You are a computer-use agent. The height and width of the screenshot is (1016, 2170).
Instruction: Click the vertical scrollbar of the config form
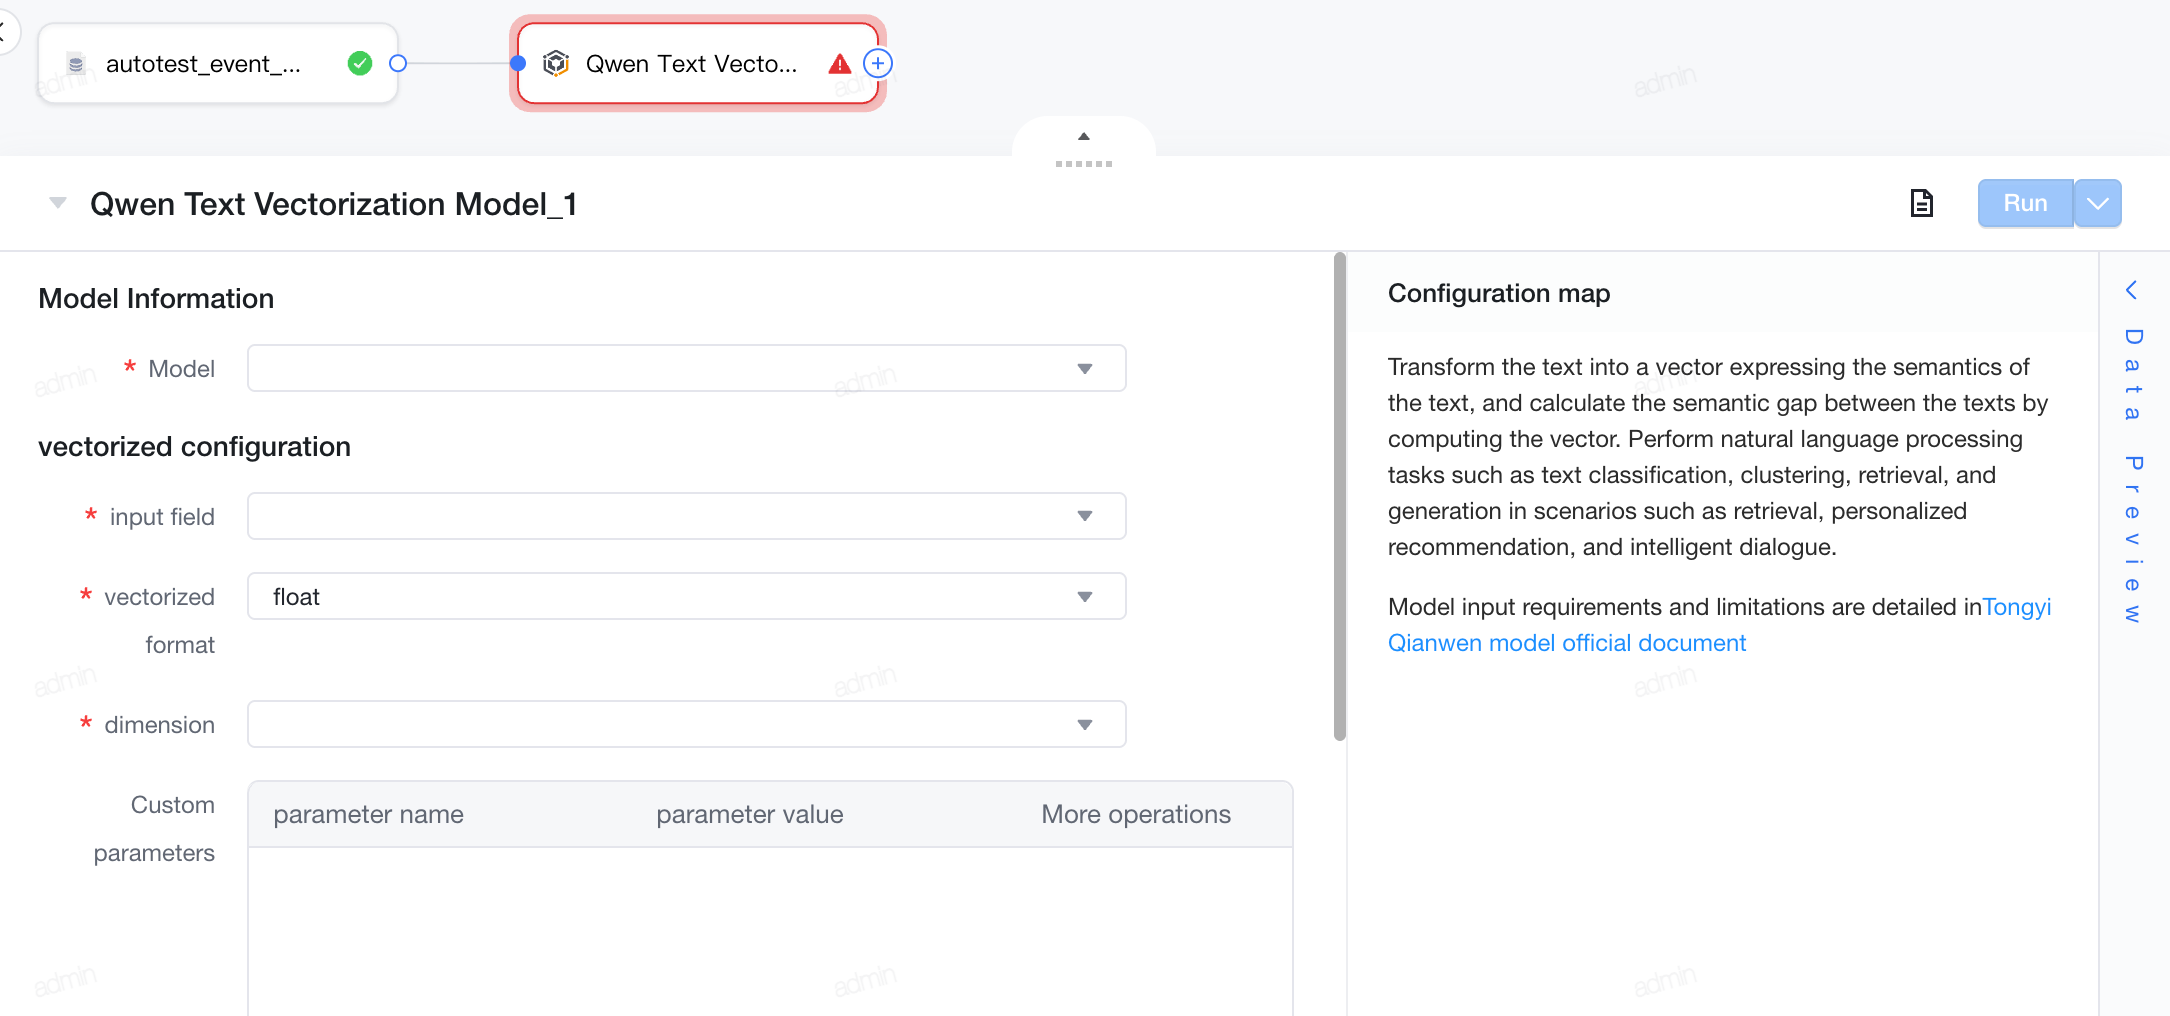coord(1340,497)
